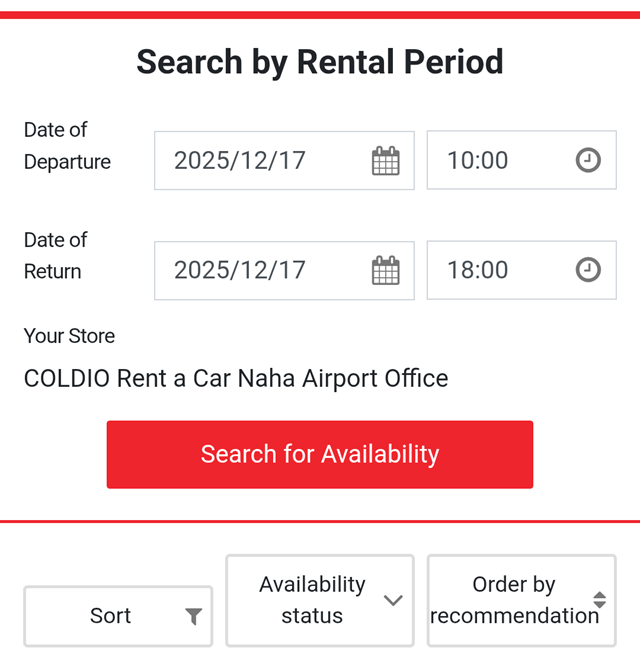Screen dimensions: 640x651
Task: Click the chevron in Availability status
Action: 393,600
